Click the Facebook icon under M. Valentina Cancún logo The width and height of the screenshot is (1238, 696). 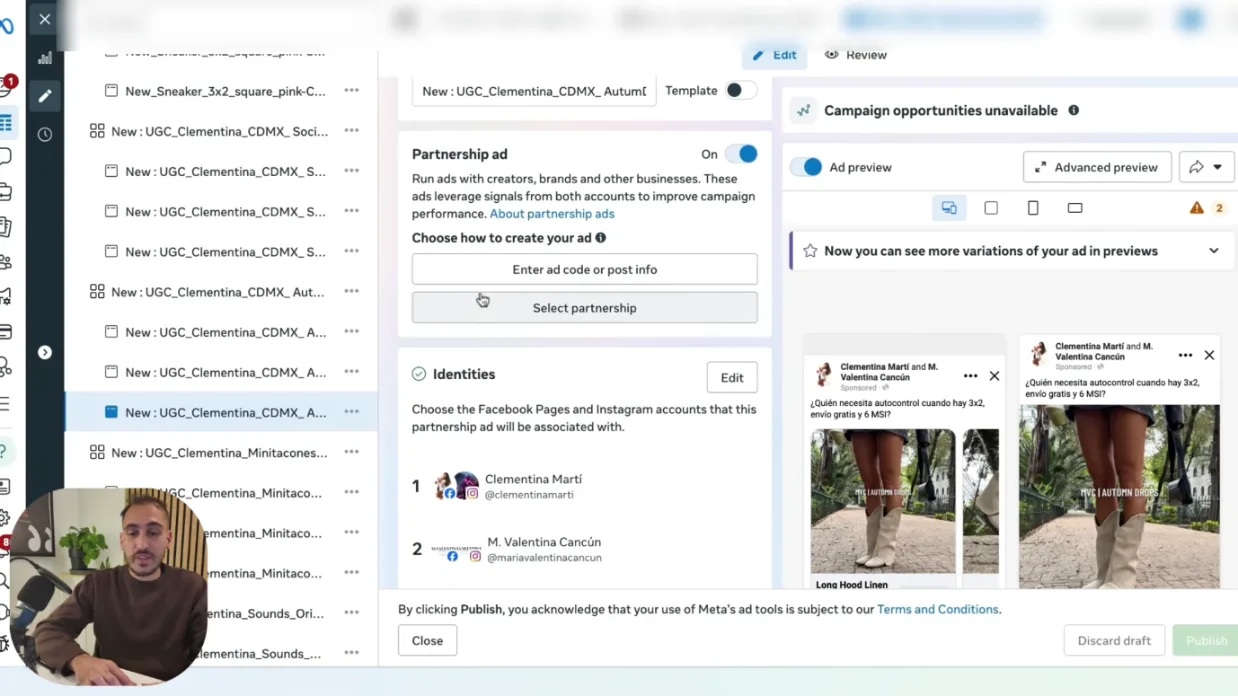click(x=452, y=556)
